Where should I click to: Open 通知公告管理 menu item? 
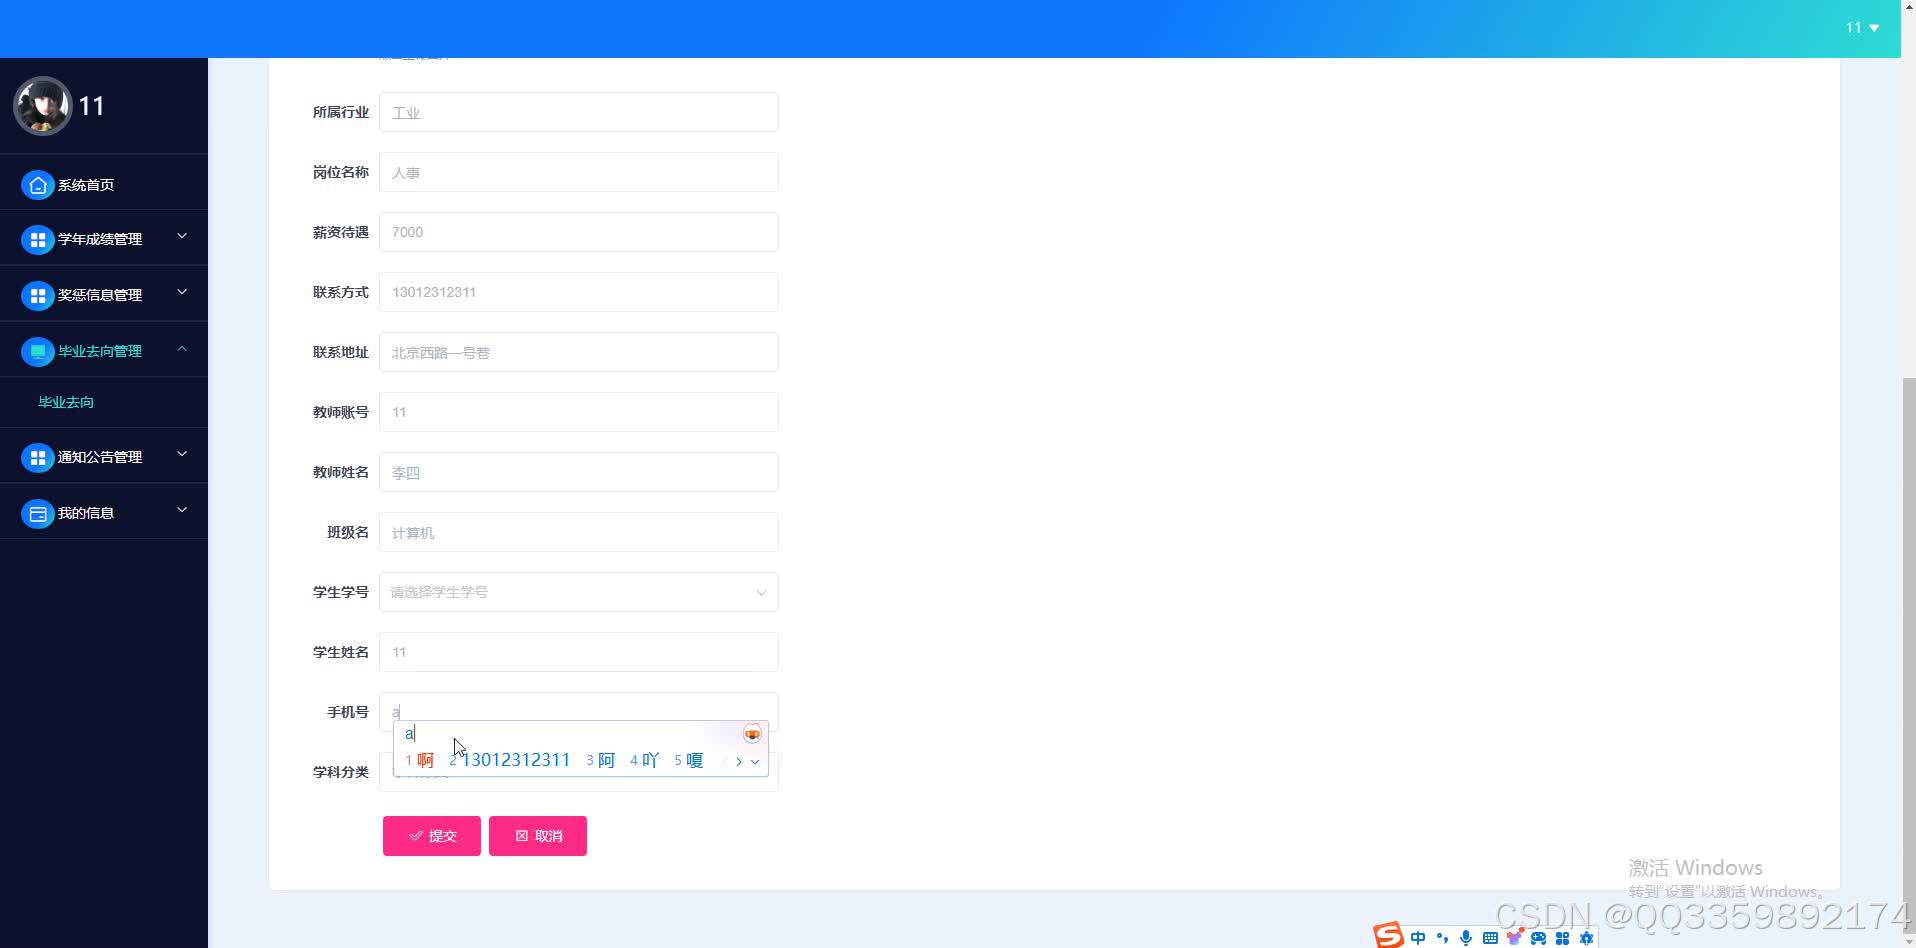[104, 457]
